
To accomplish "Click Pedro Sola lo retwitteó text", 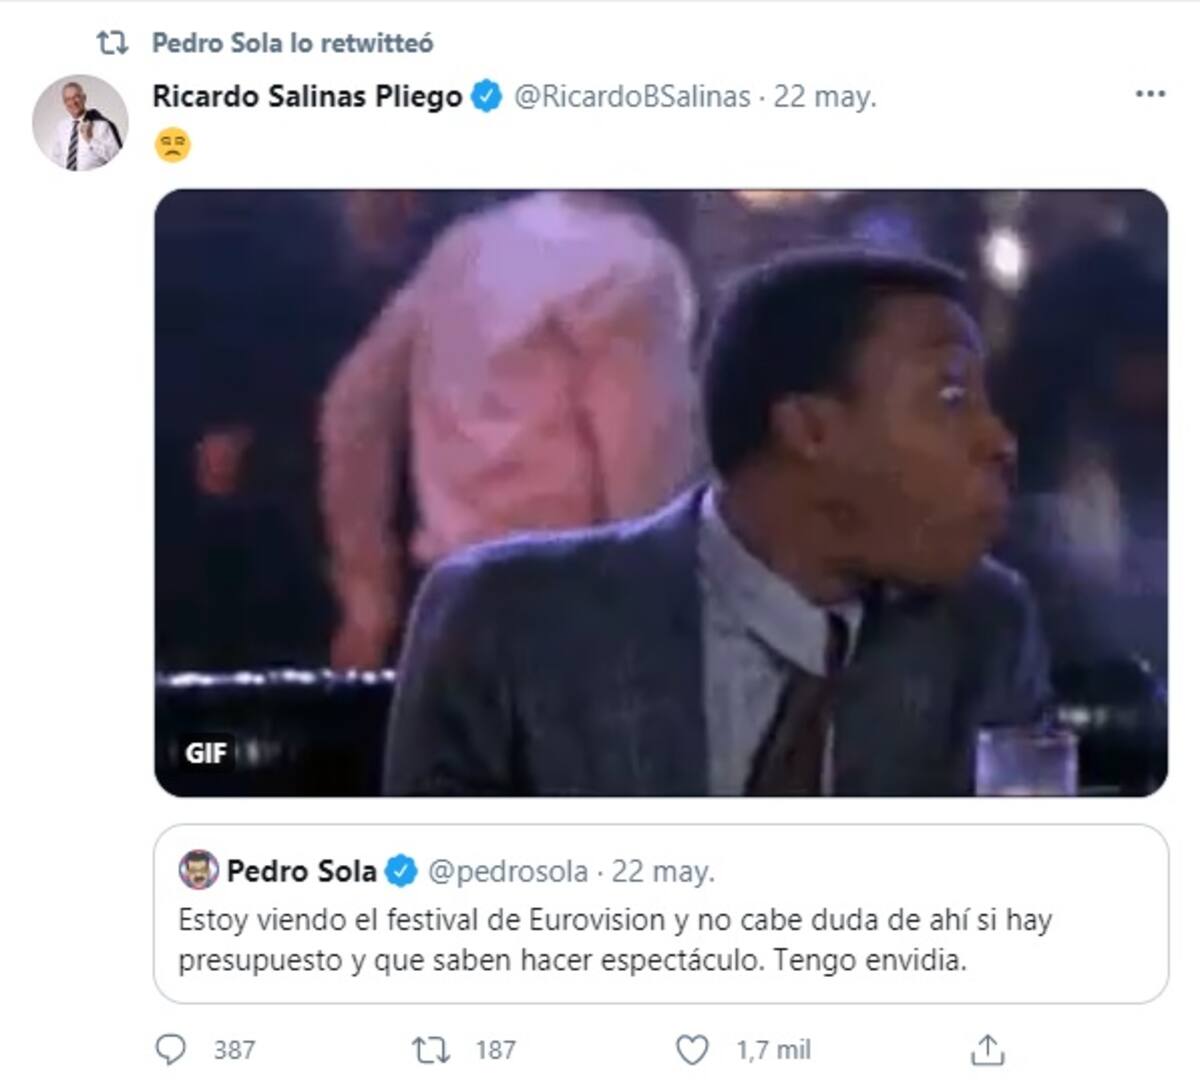I will [x=293, y=43].
